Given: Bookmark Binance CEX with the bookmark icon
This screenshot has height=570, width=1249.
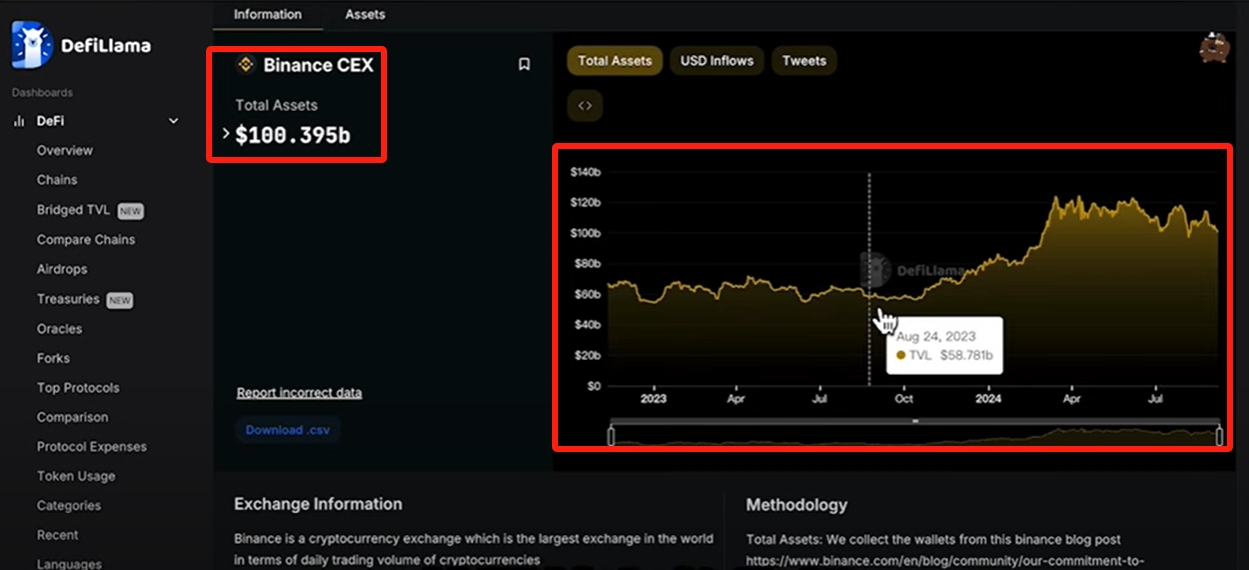Looking at the screenshot, I should coord(524,65).
